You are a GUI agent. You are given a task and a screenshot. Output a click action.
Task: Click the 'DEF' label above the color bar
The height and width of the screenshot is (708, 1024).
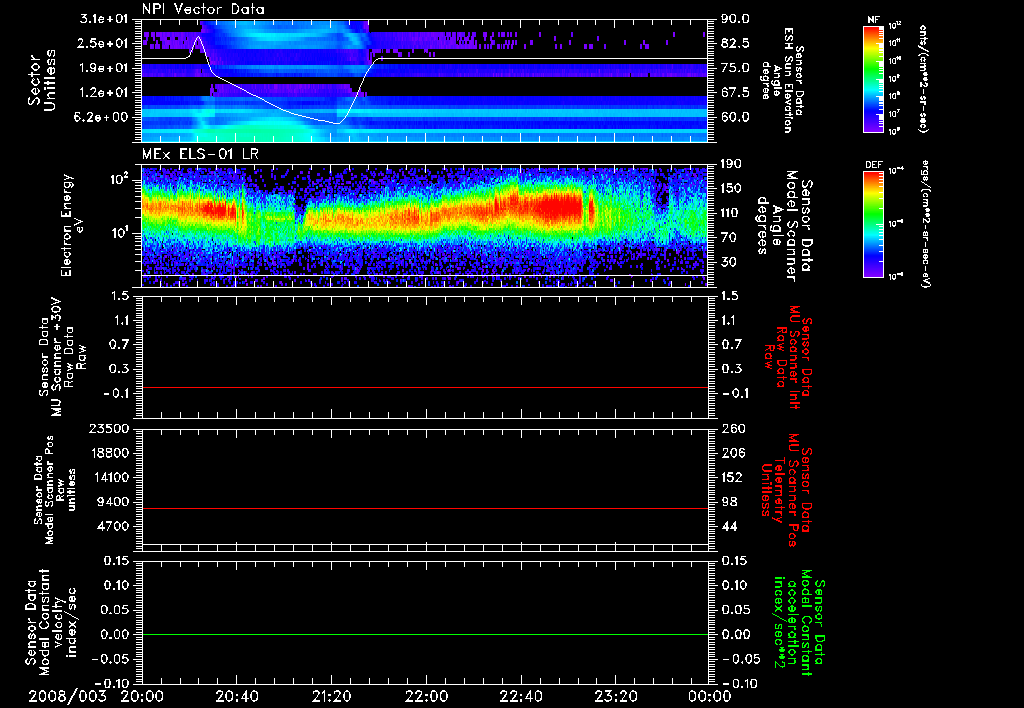click(873, 165)
